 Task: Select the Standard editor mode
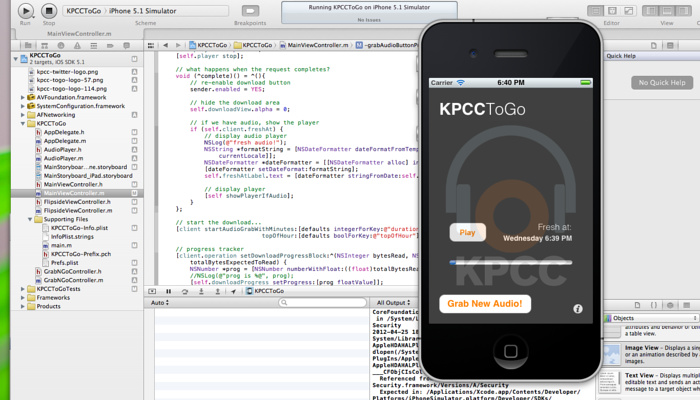(x=595, y=11)
